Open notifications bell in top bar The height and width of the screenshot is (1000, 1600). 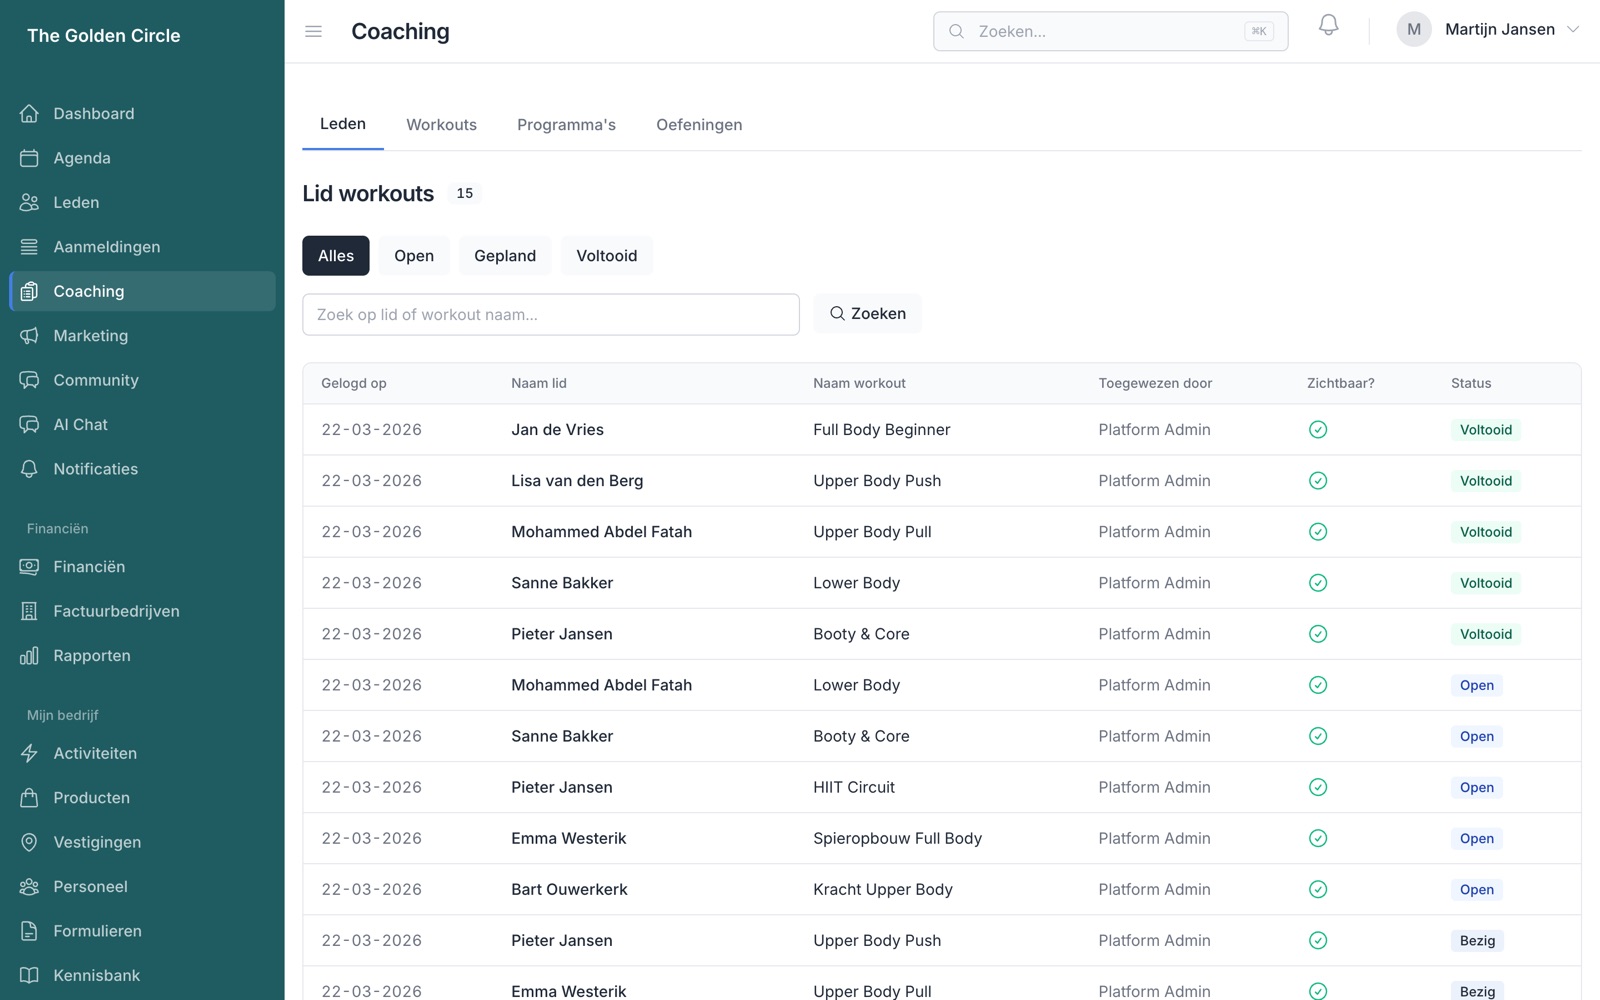coord(1328,26)
